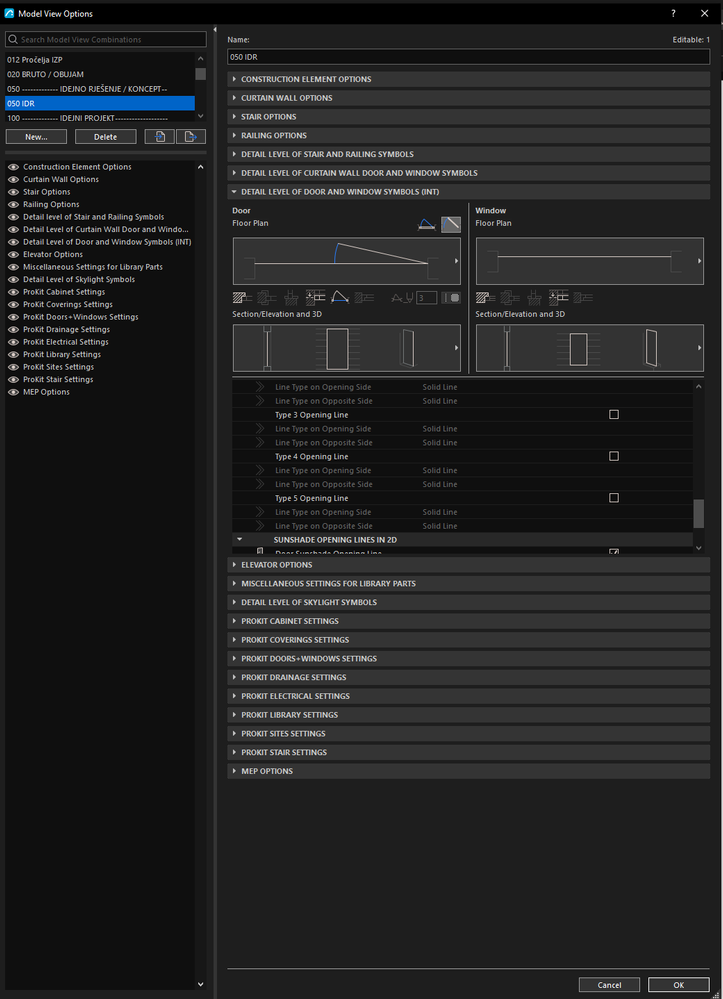Toggle eye icon for Curtain Wall Options
The height and width of the screenshot is (999, 723).
13,180
